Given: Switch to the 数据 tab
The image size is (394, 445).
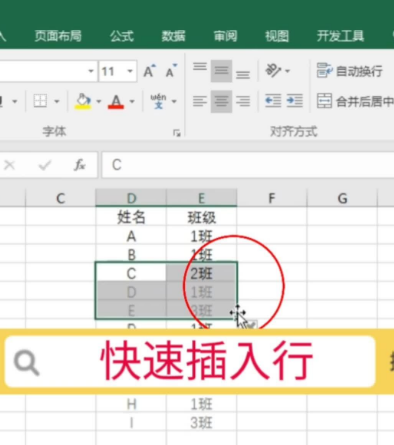Looking at the screenshot, I should [x=173, y=36].
